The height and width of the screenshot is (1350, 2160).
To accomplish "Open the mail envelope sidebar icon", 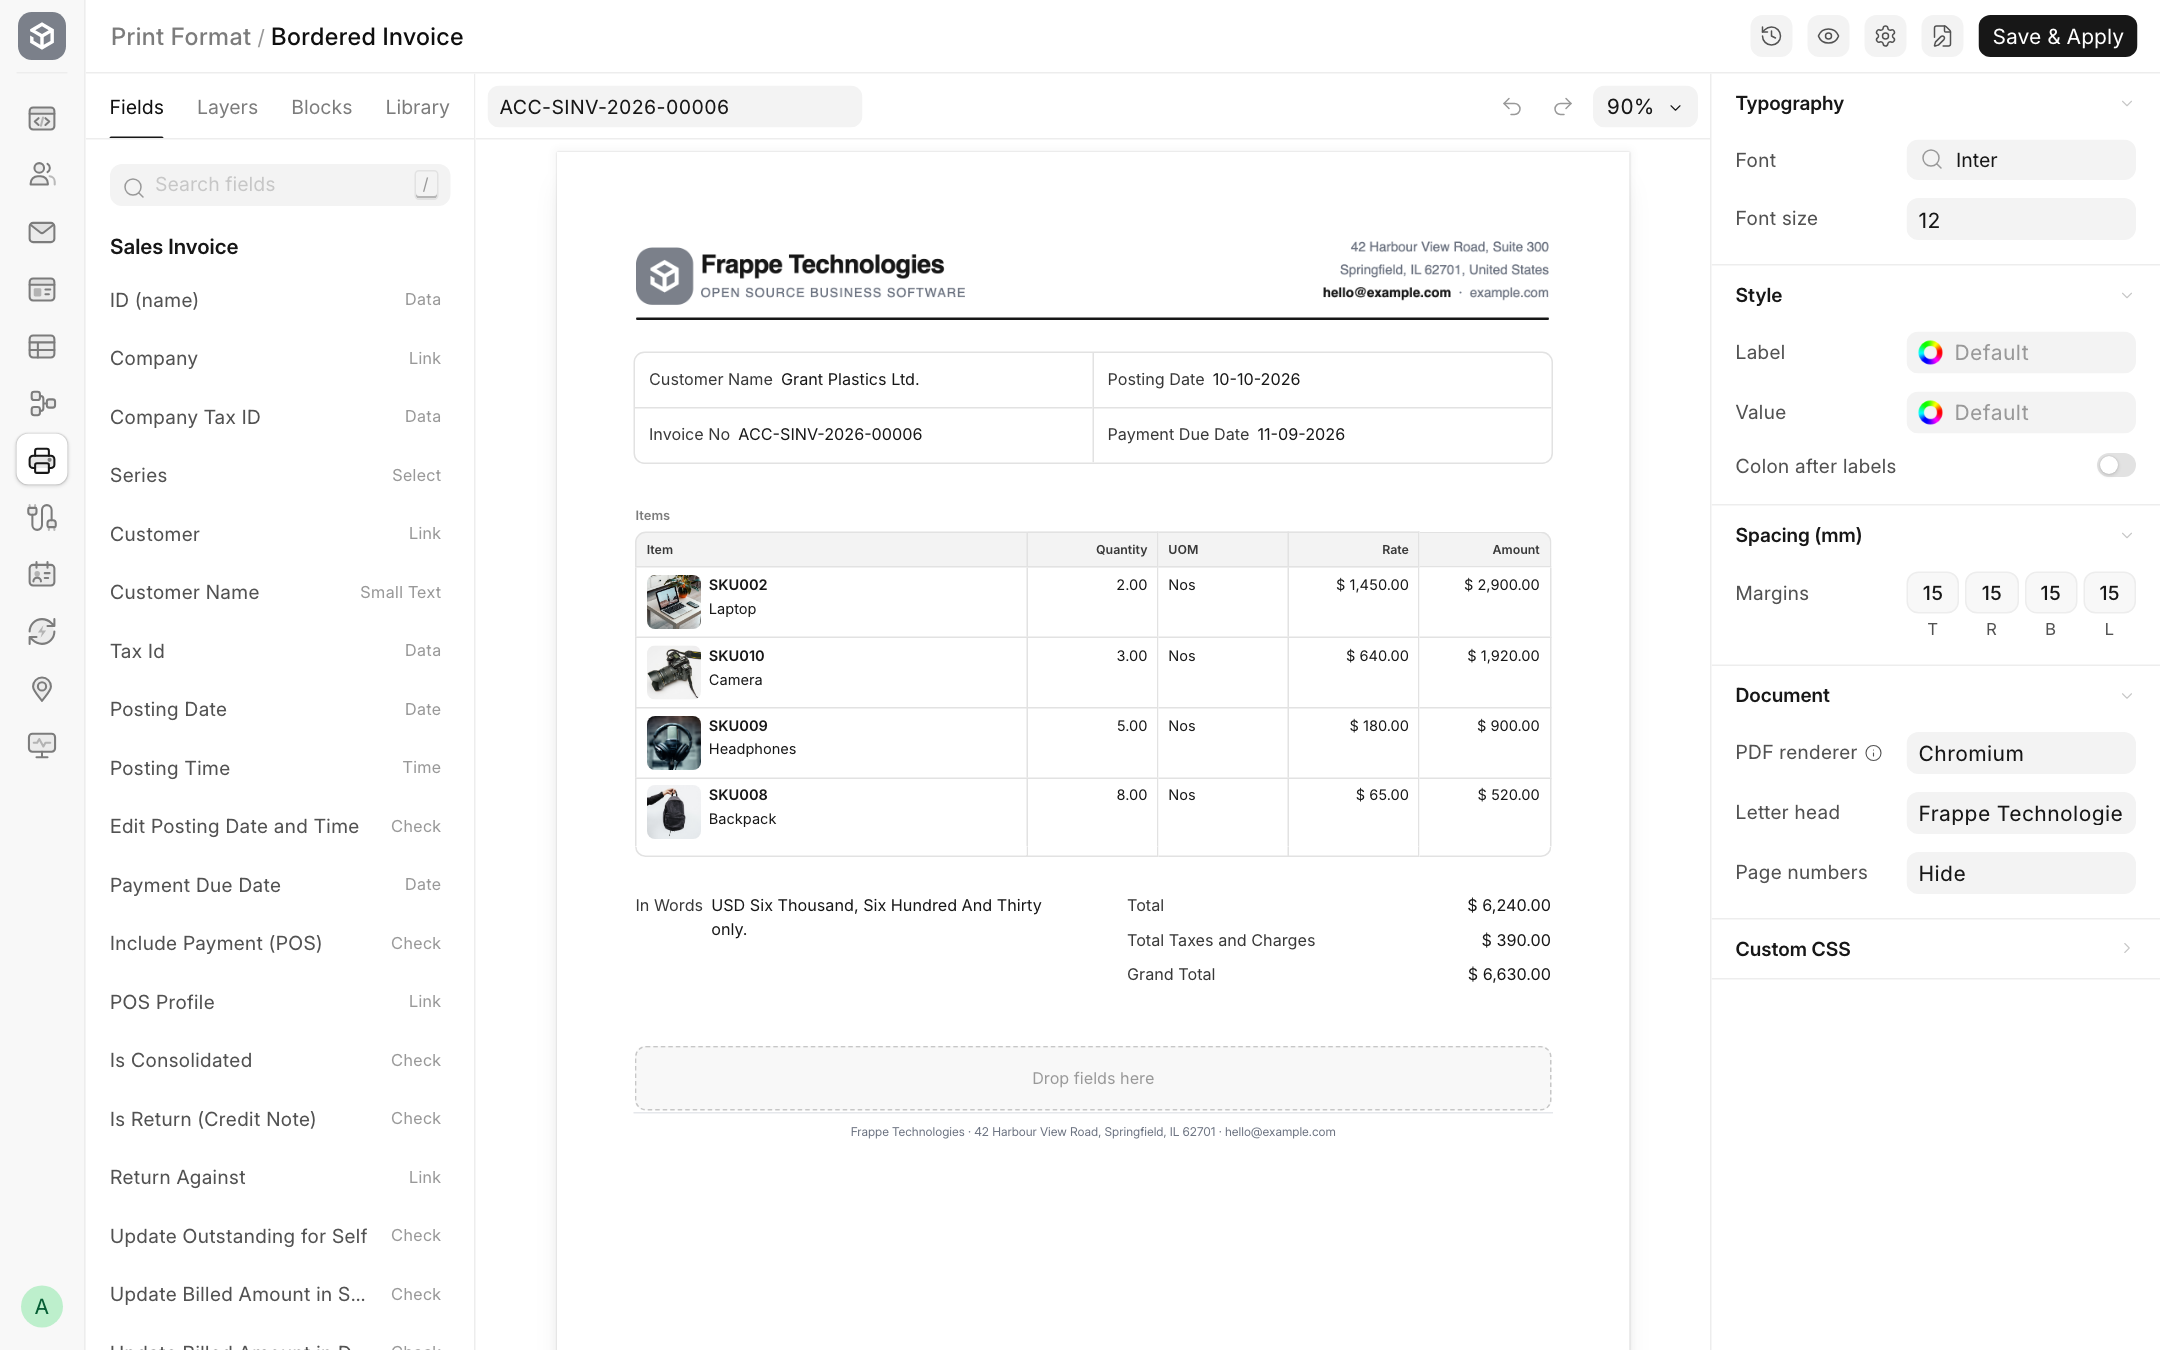I will (42, 233).
